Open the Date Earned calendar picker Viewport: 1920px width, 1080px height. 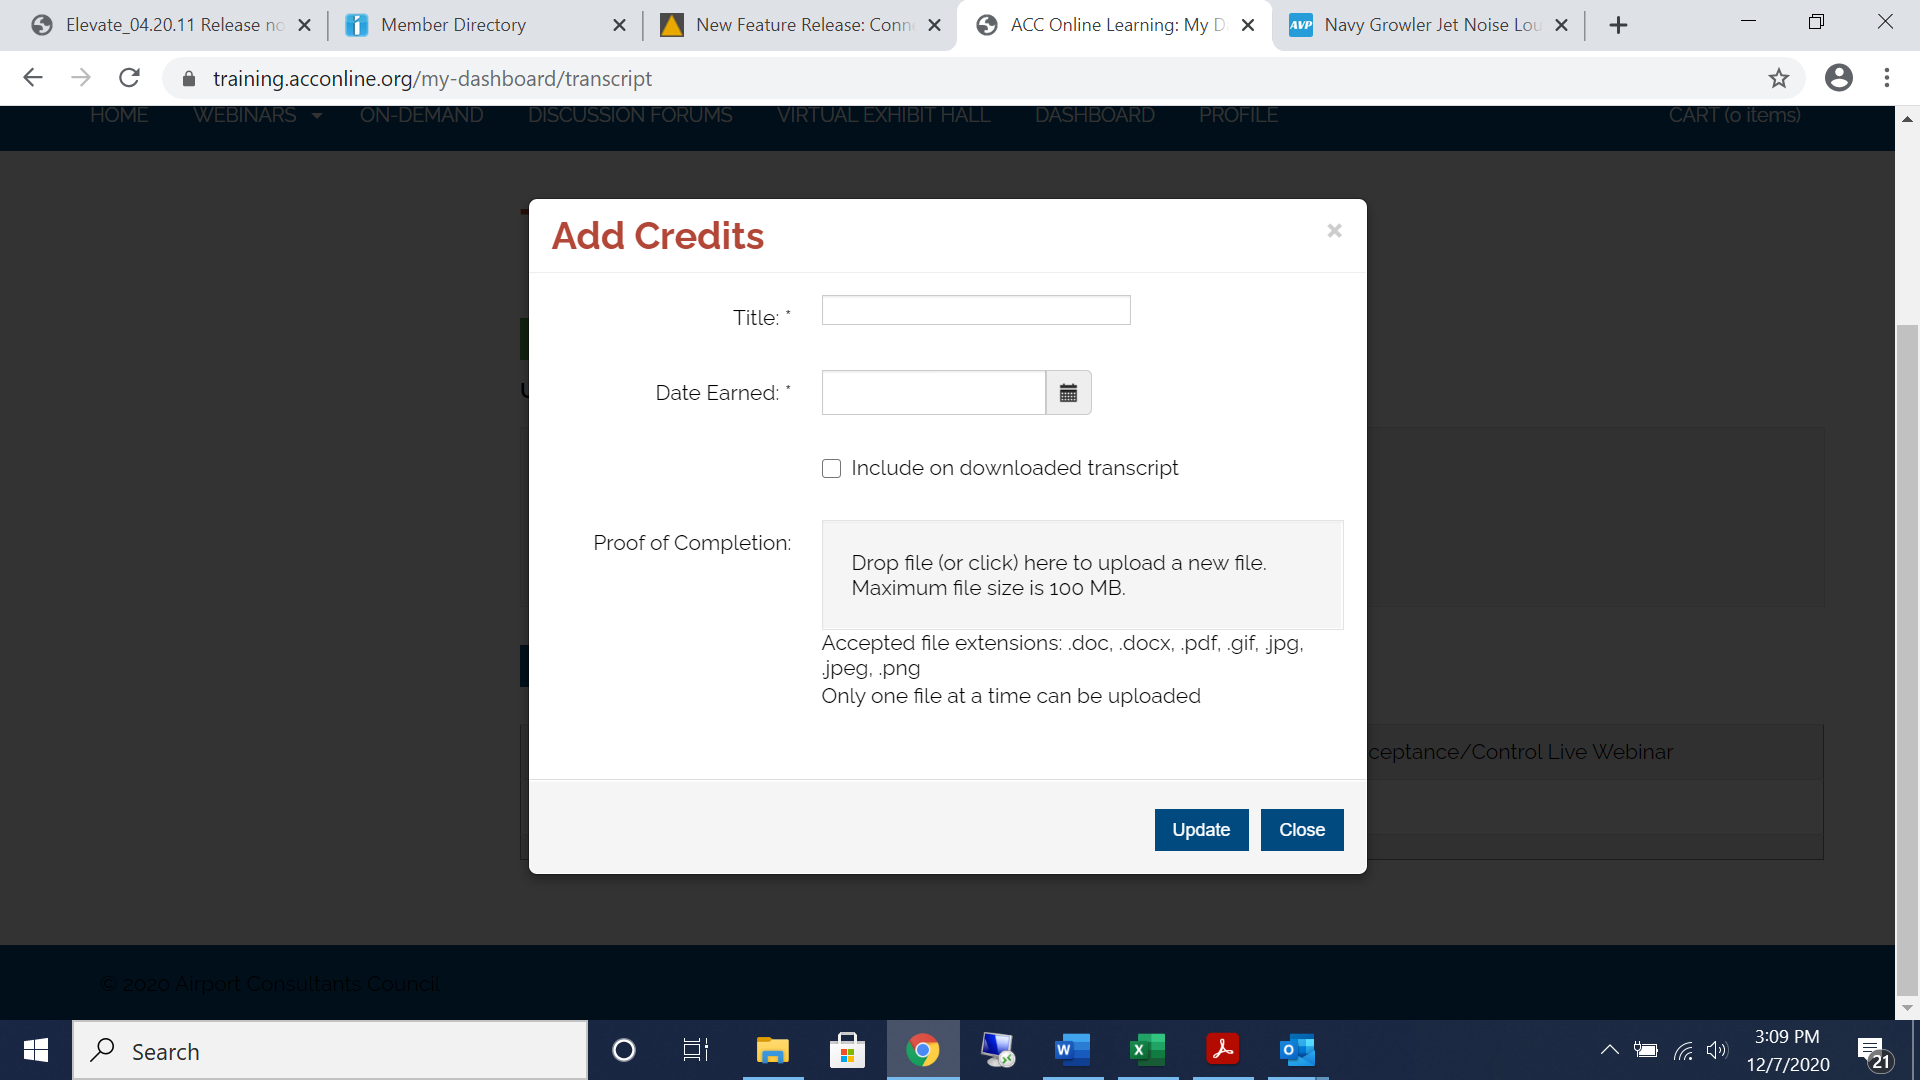[1068, 393]
